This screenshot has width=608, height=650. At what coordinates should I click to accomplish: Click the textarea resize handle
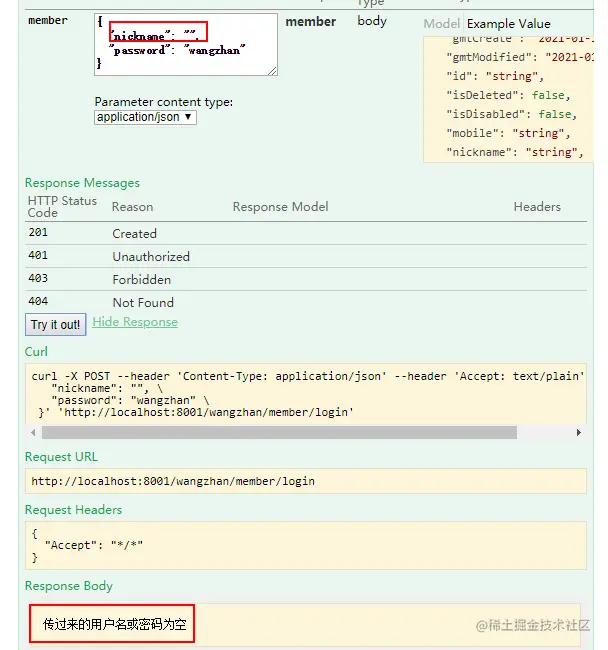click(x=273, y=71)
